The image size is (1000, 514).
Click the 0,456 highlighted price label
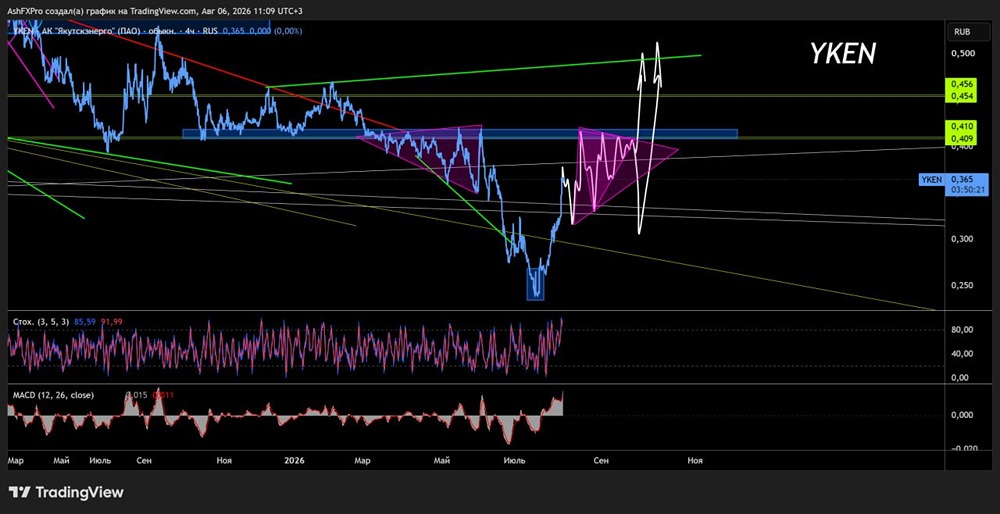(x=962, y=84)
